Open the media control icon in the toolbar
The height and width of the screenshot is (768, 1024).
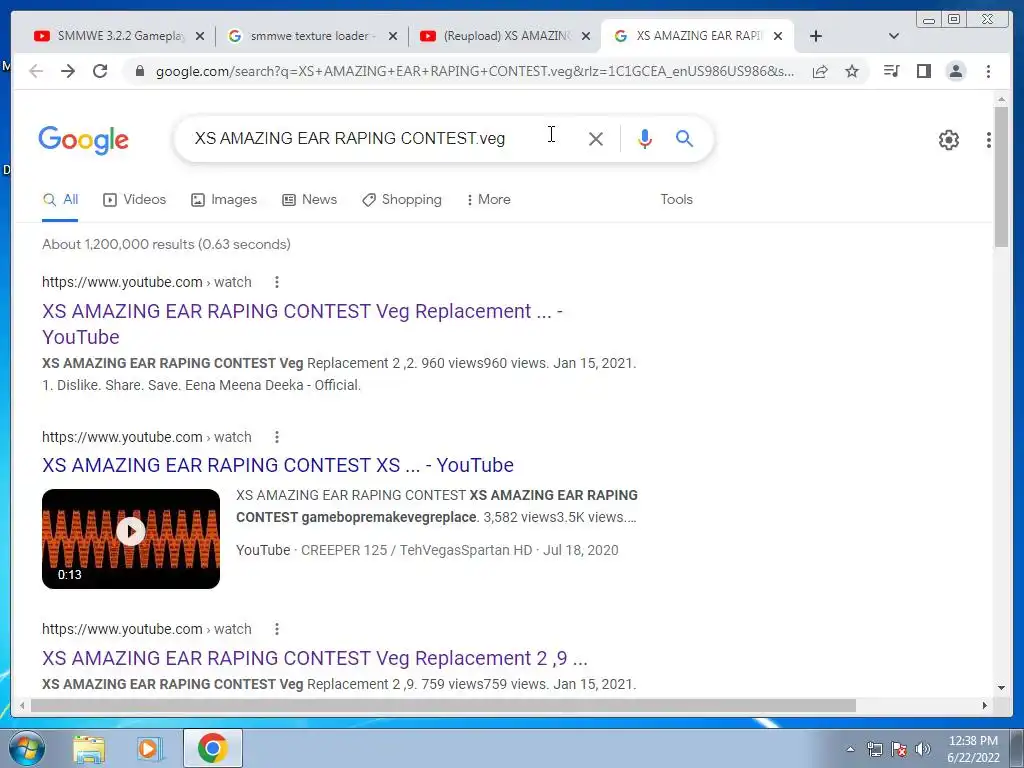(891, 71)
